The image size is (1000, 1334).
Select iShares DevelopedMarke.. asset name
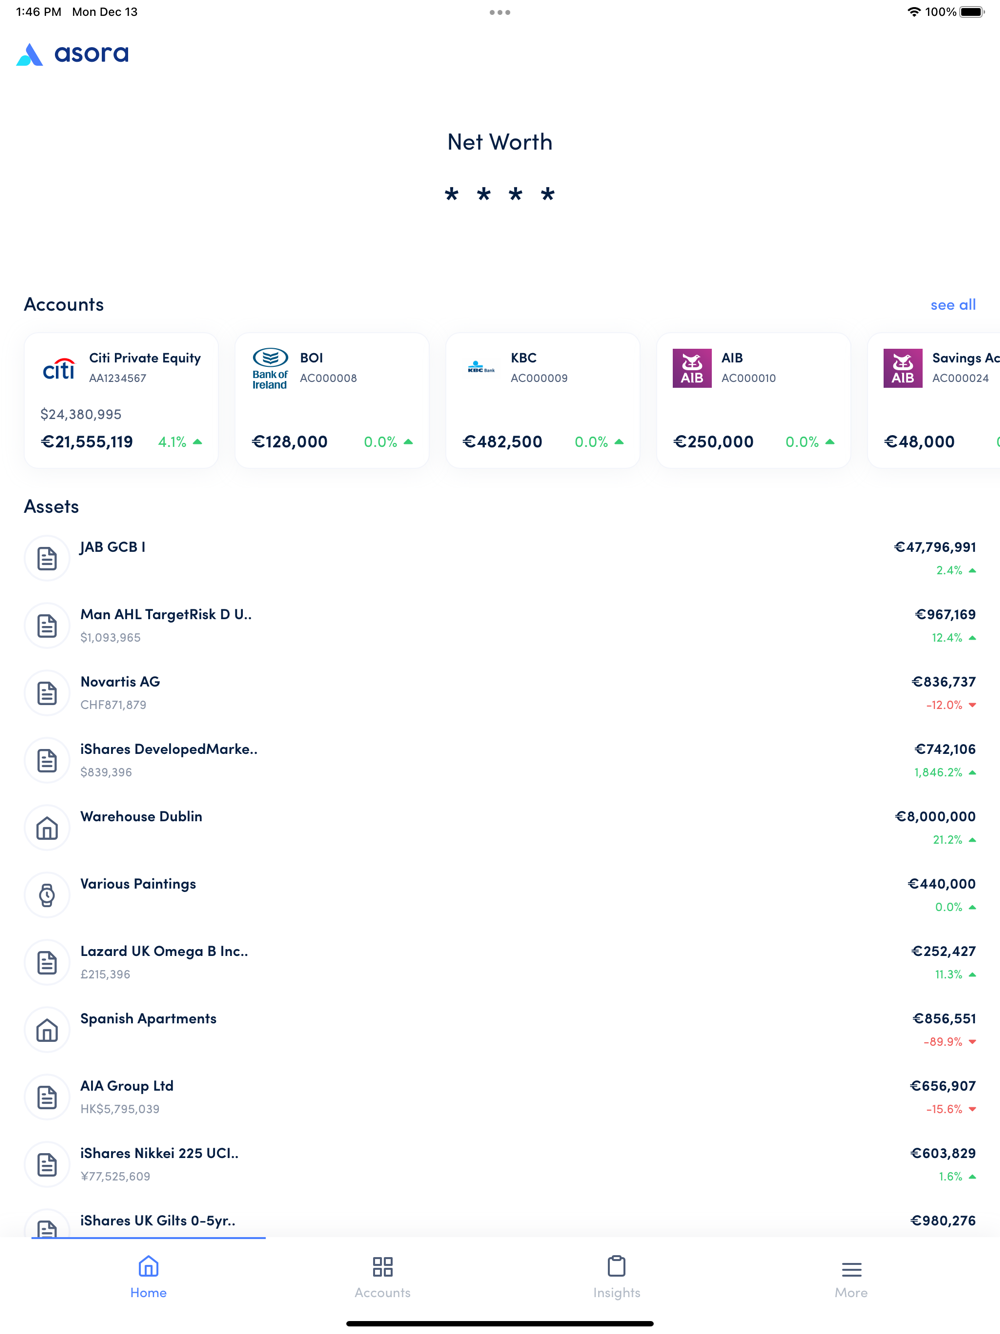169,749
